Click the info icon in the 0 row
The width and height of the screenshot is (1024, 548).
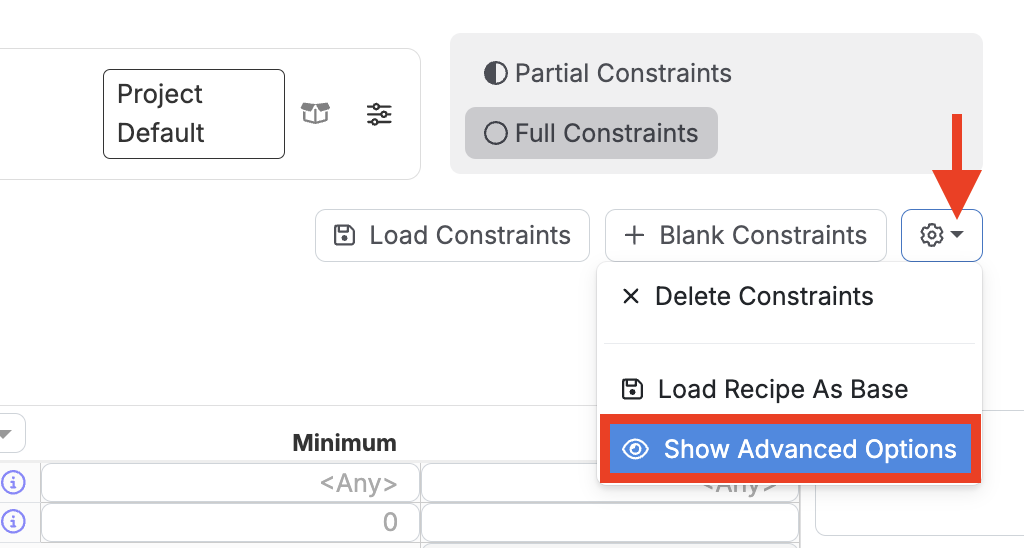(x=14, y=521)
